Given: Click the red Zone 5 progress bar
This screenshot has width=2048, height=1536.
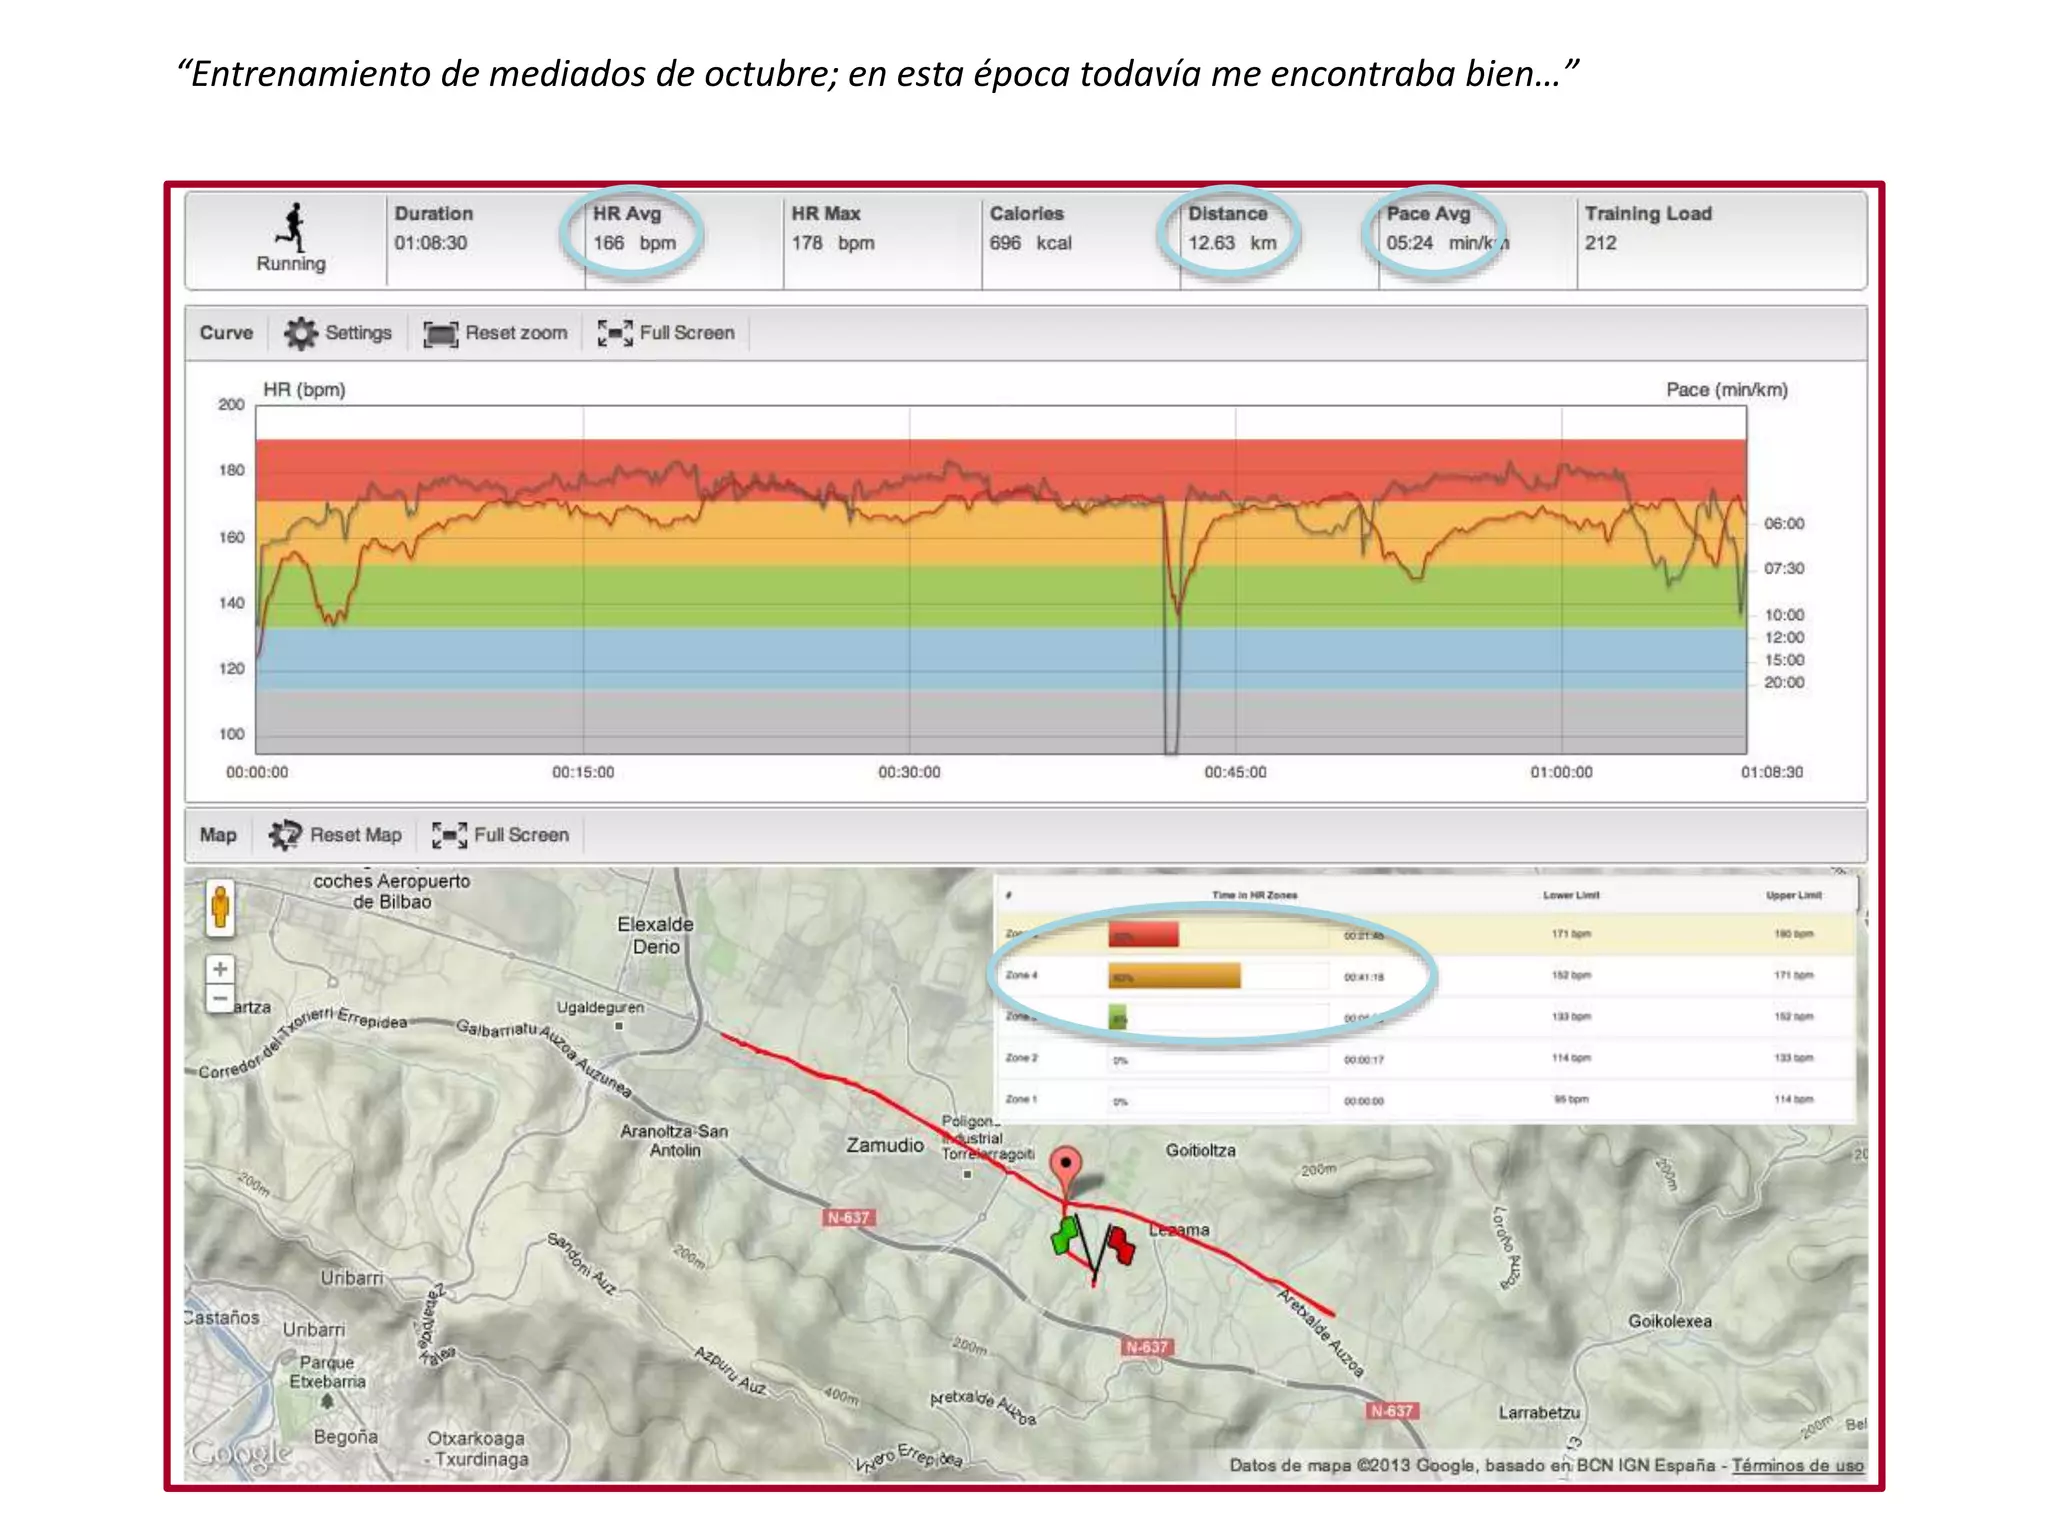Looking at the screenshot, I should tap(1143, 935).
